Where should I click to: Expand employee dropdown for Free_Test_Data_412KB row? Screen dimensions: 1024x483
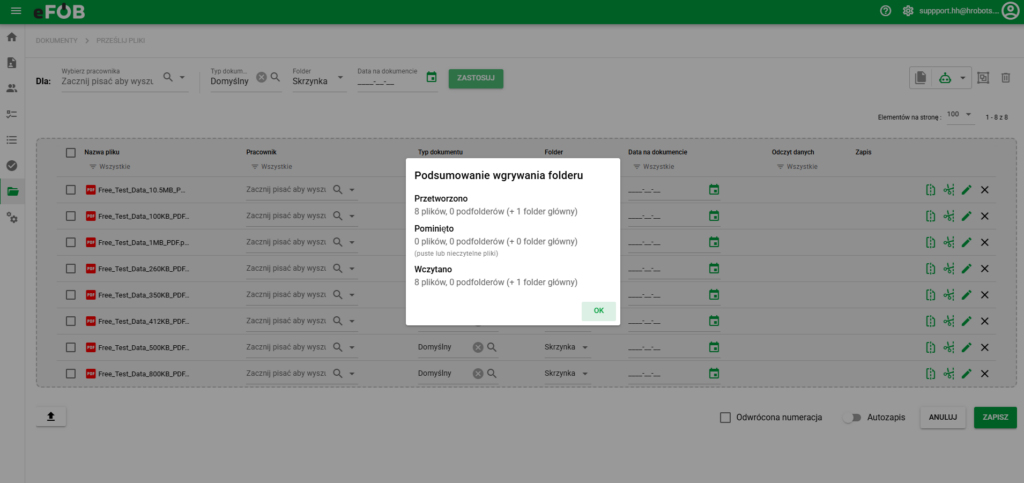[x=352, y=321]
